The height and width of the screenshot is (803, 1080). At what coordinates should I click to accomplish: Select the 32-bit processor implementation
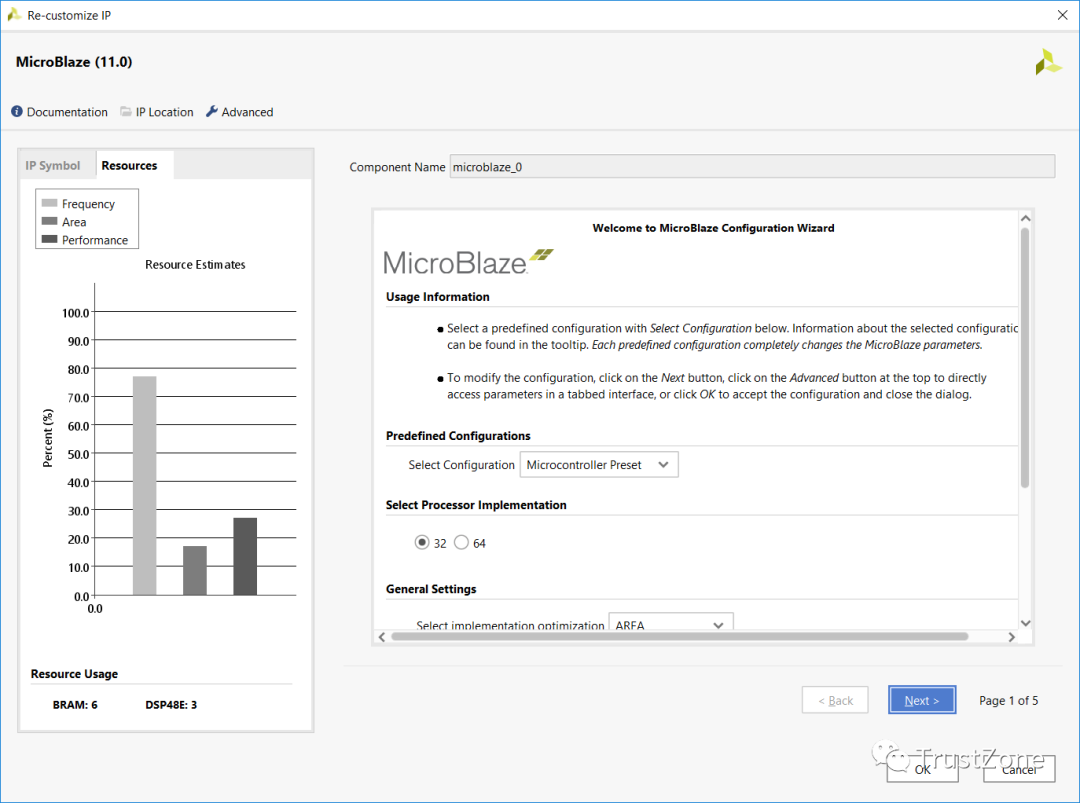click(x=422, y=543)
